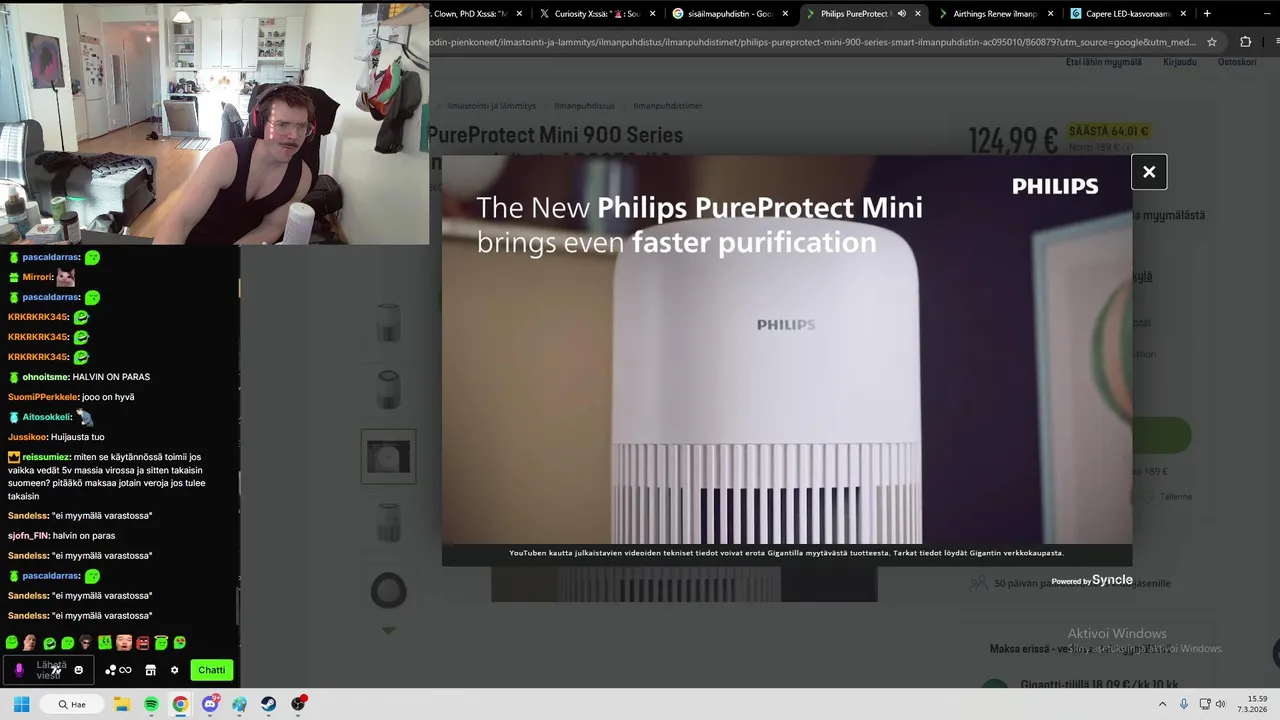The image size is (1280, 720).
Task: Switch to the sisäilmapuhdistin Google tab
Action: 730,14
